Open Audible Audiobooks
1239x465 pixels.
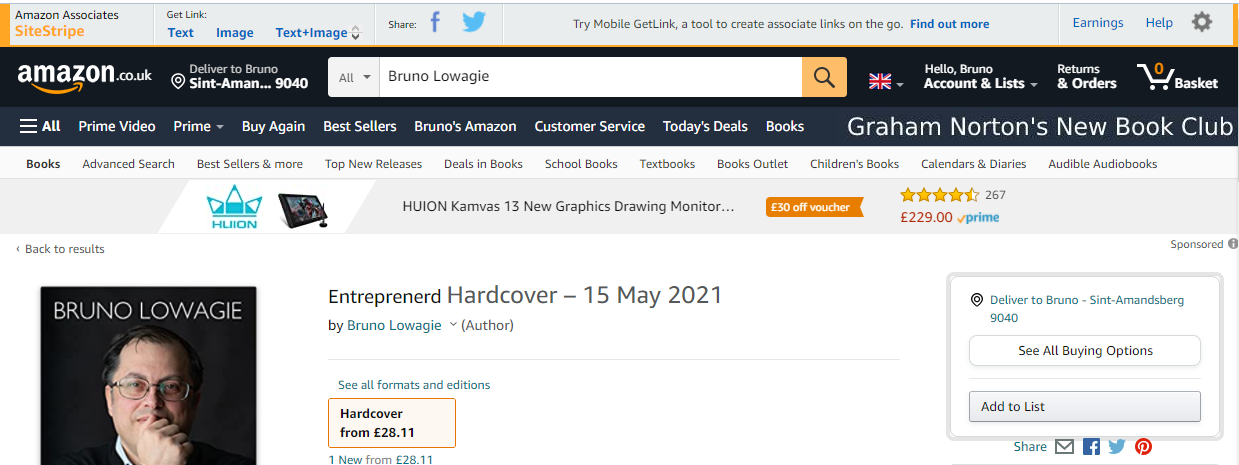(1102, 164)
